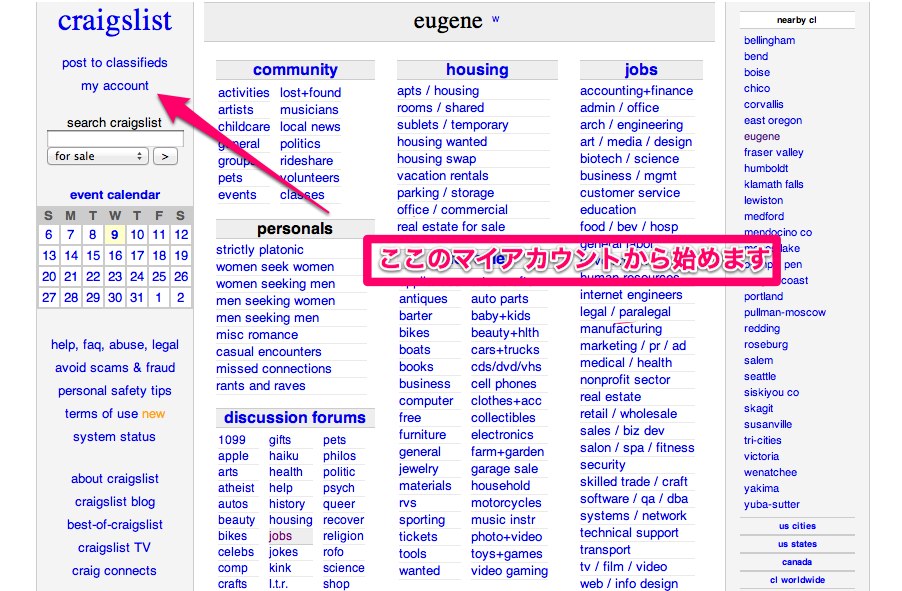Open 'missed connections' link

[x=273, y=369]
